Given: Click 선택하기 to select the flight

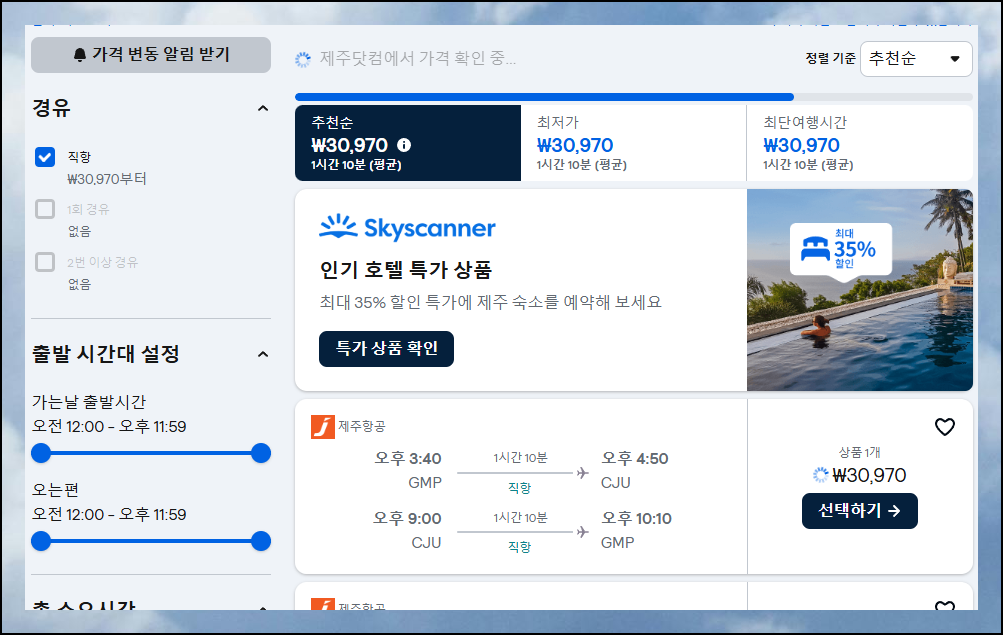Looking at the screenshot, I should tap(860, 511).
